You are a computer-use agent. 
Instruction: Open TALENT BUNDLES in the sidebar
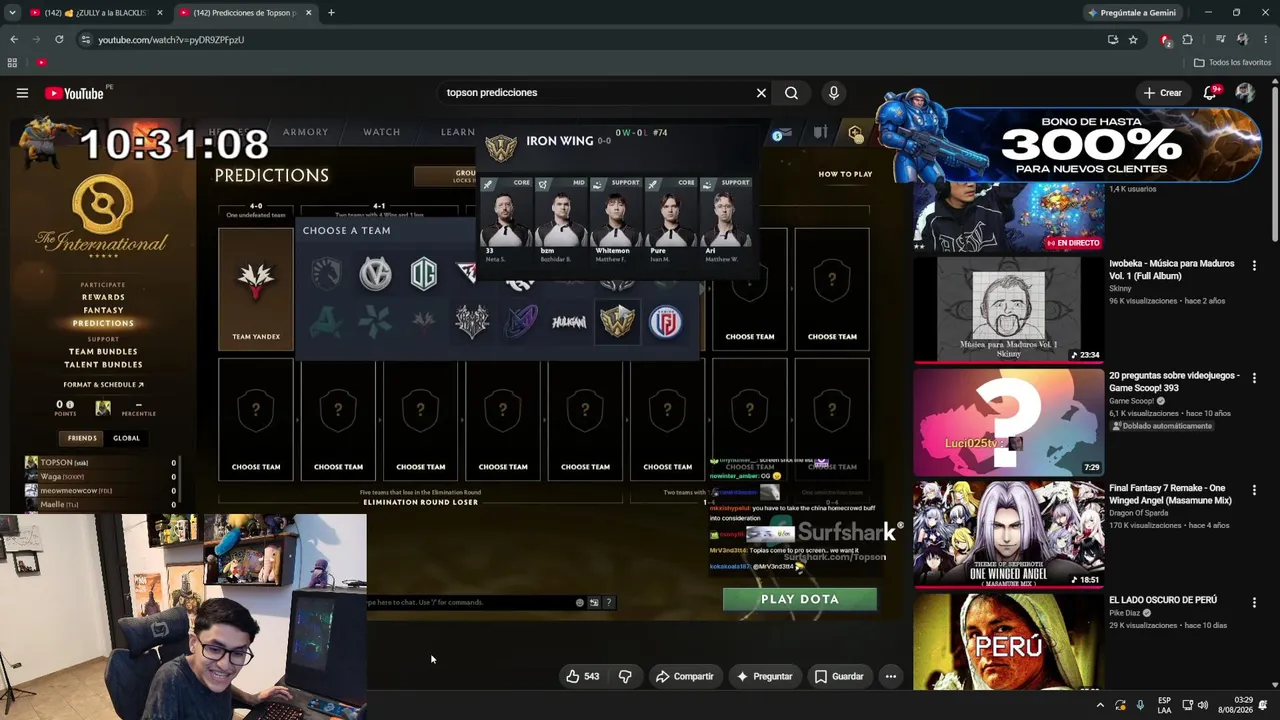click(x=103, y=365)
